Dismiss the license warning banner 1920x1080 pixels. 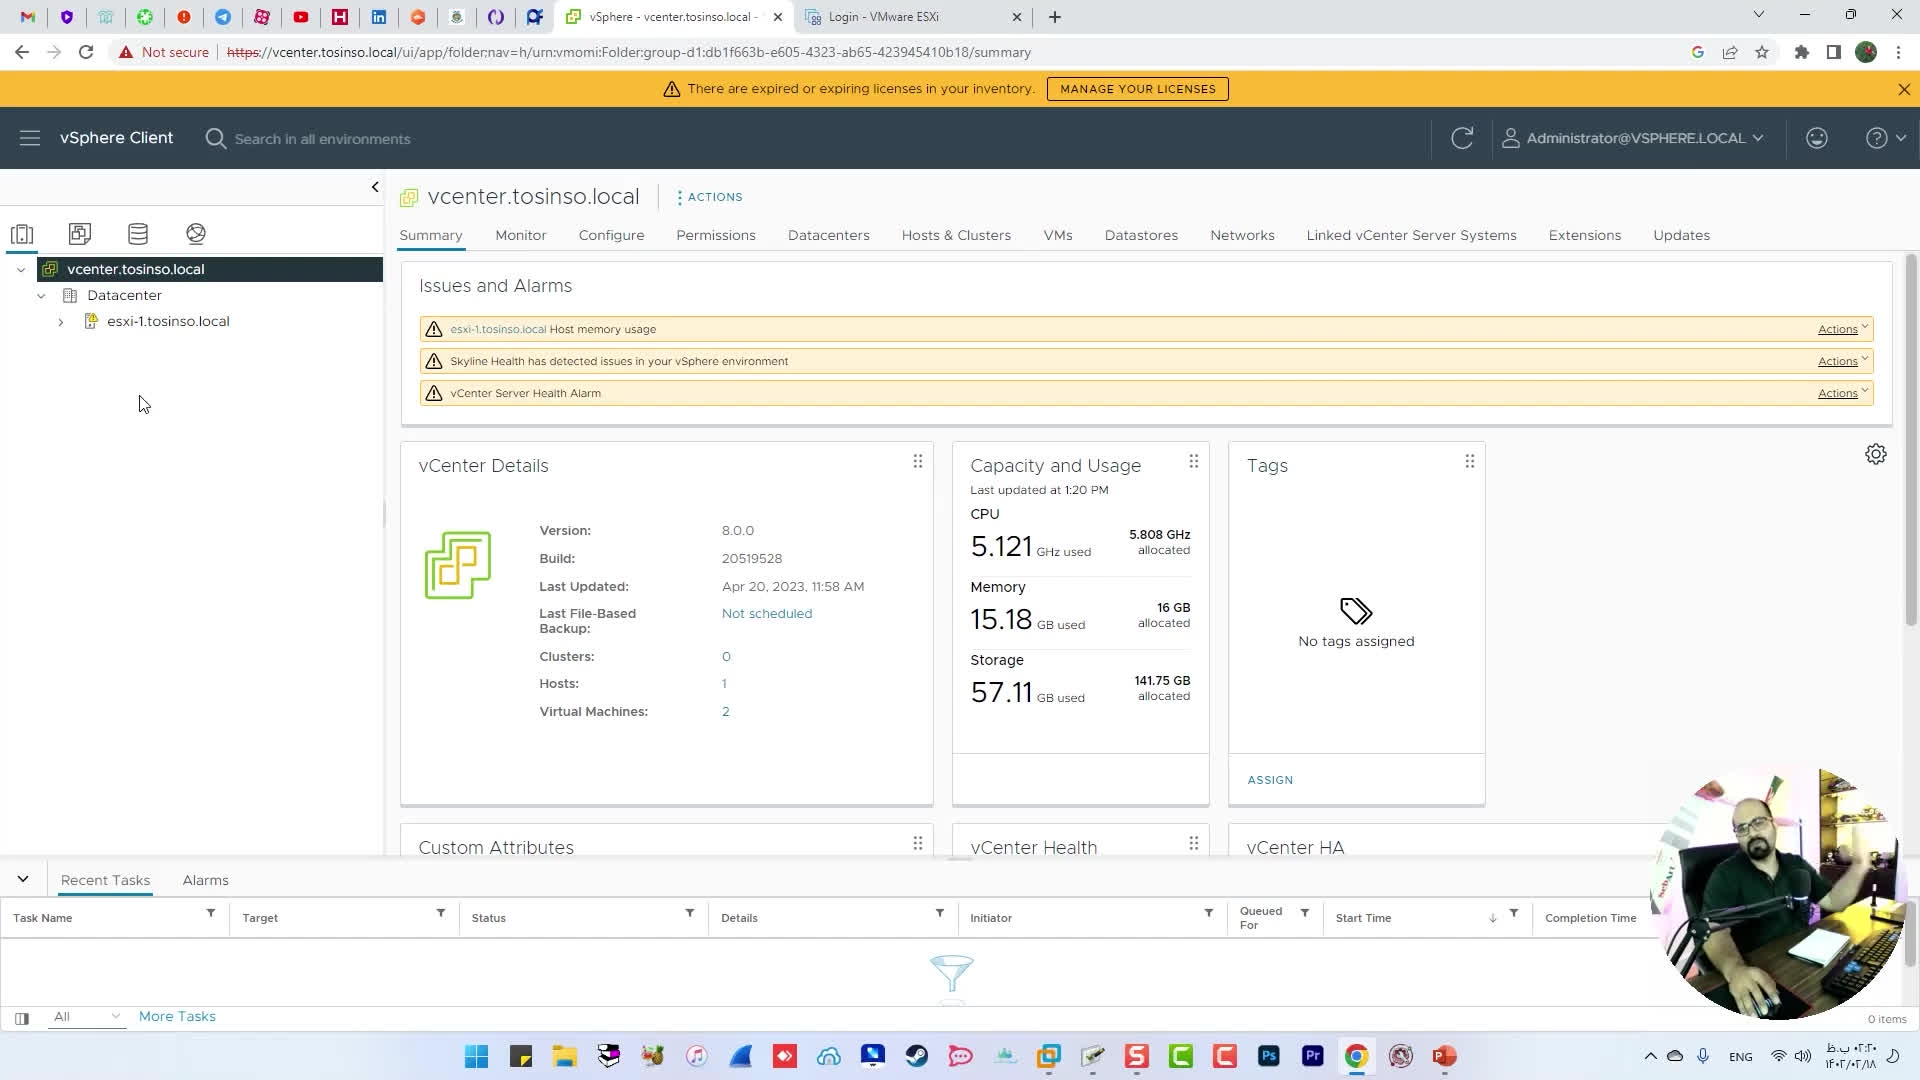(x=1903, y=89)
